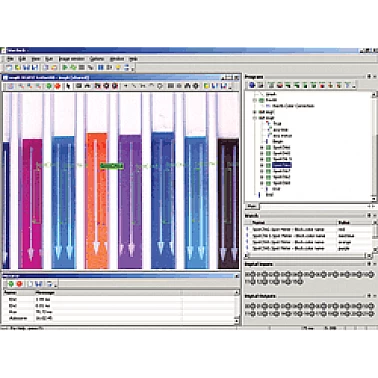Viewport: 378px width, 378px height.
Task: Click the Value column header in Watch panel
Action: pyautogui.click(x=354, y=222)
